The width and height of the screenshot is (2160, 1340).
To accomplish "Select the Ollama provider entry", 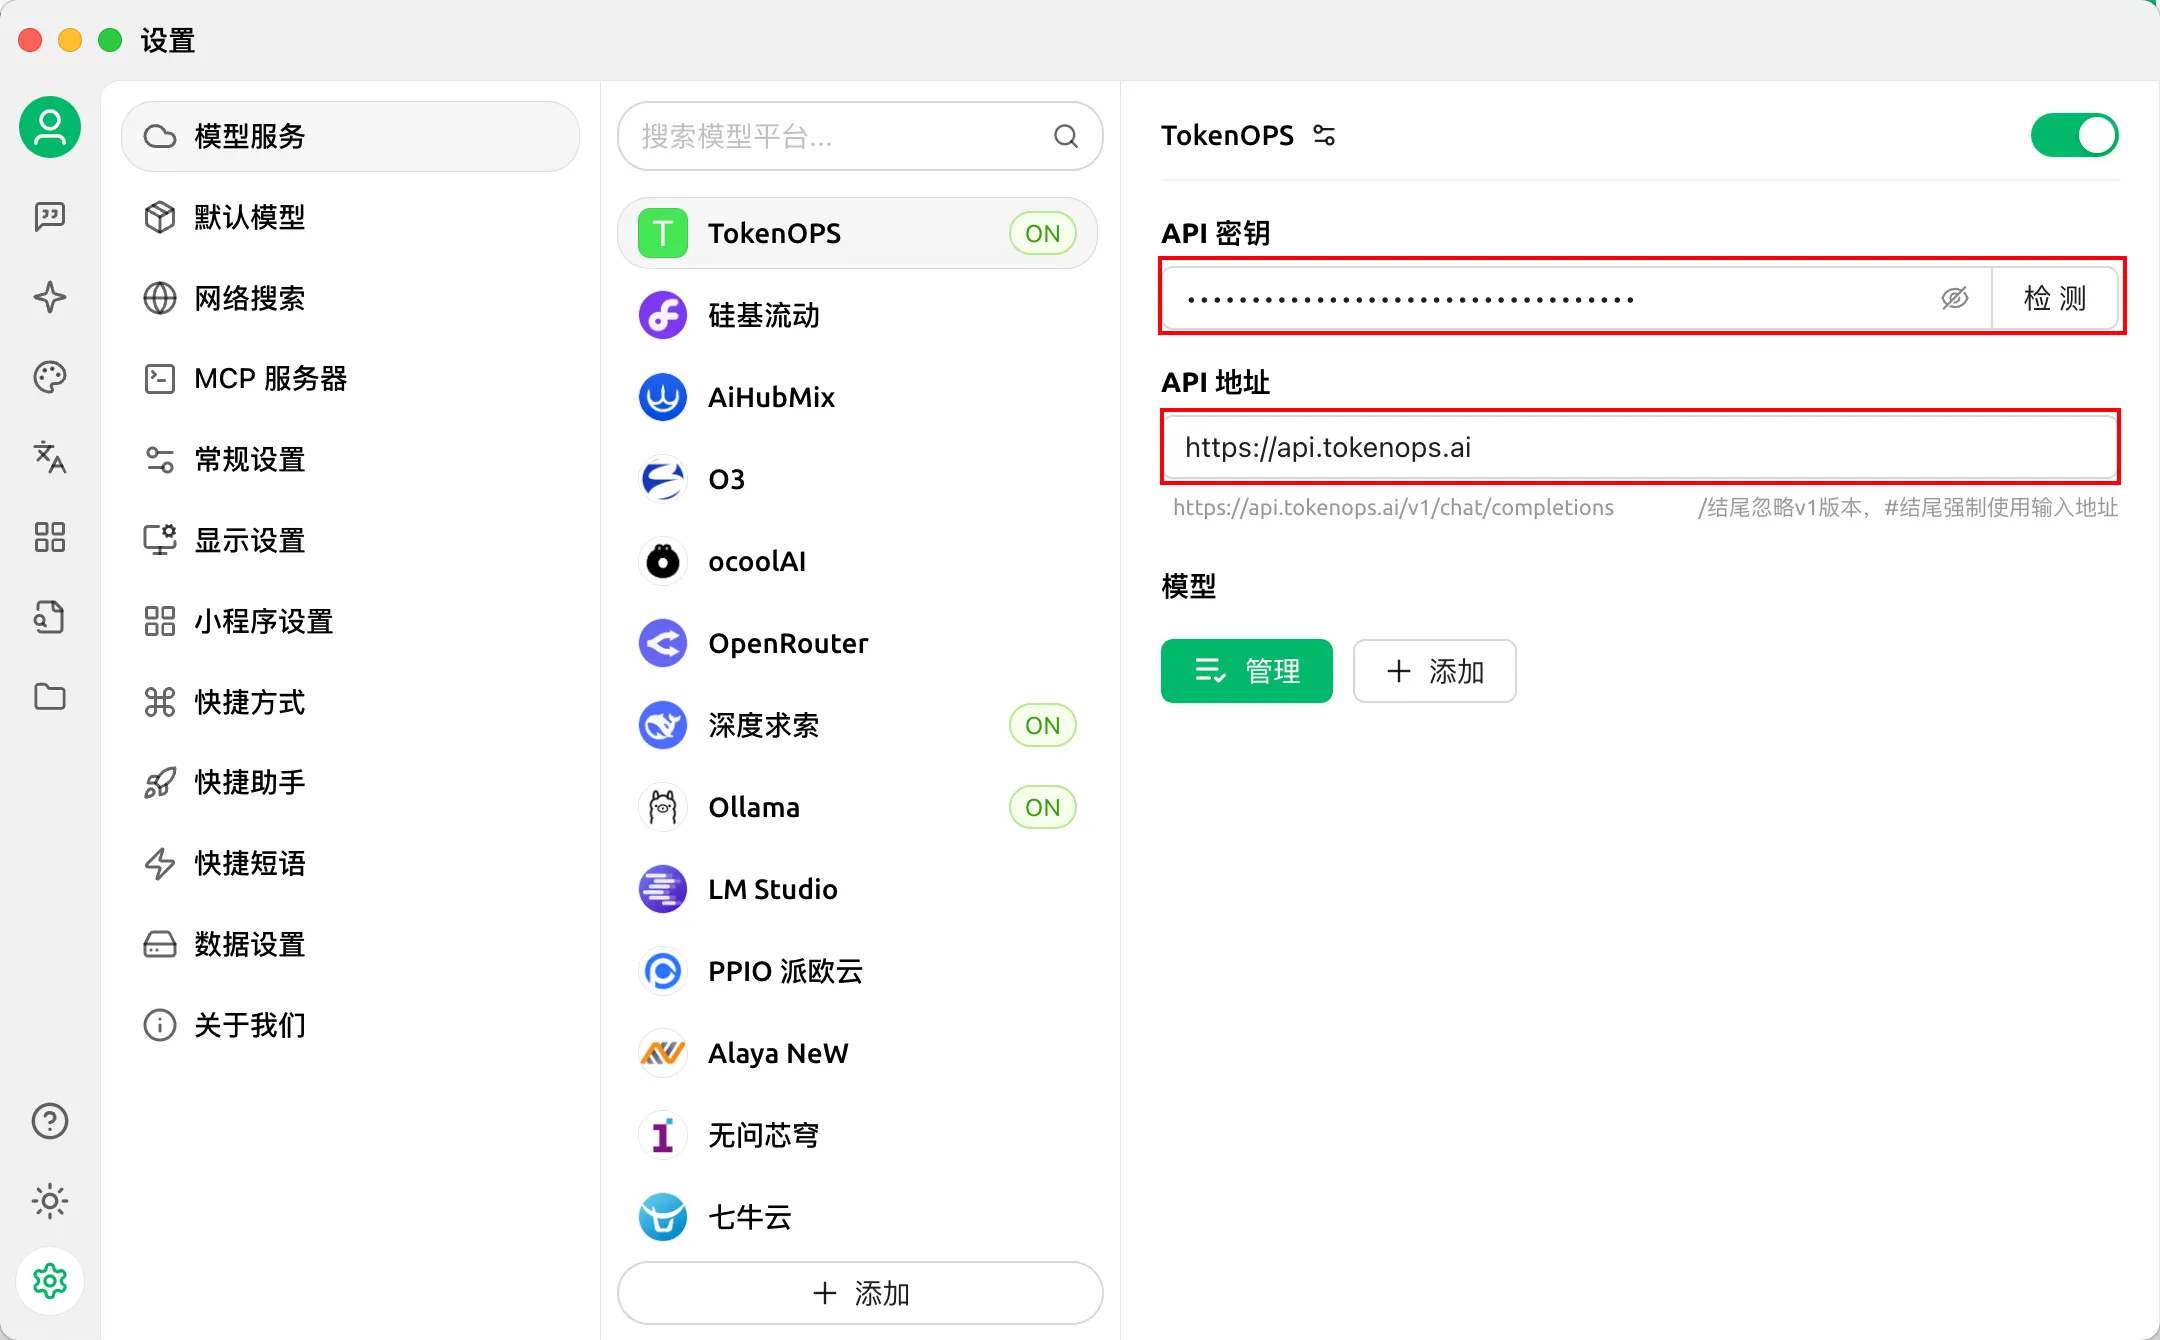I will 754,807.
